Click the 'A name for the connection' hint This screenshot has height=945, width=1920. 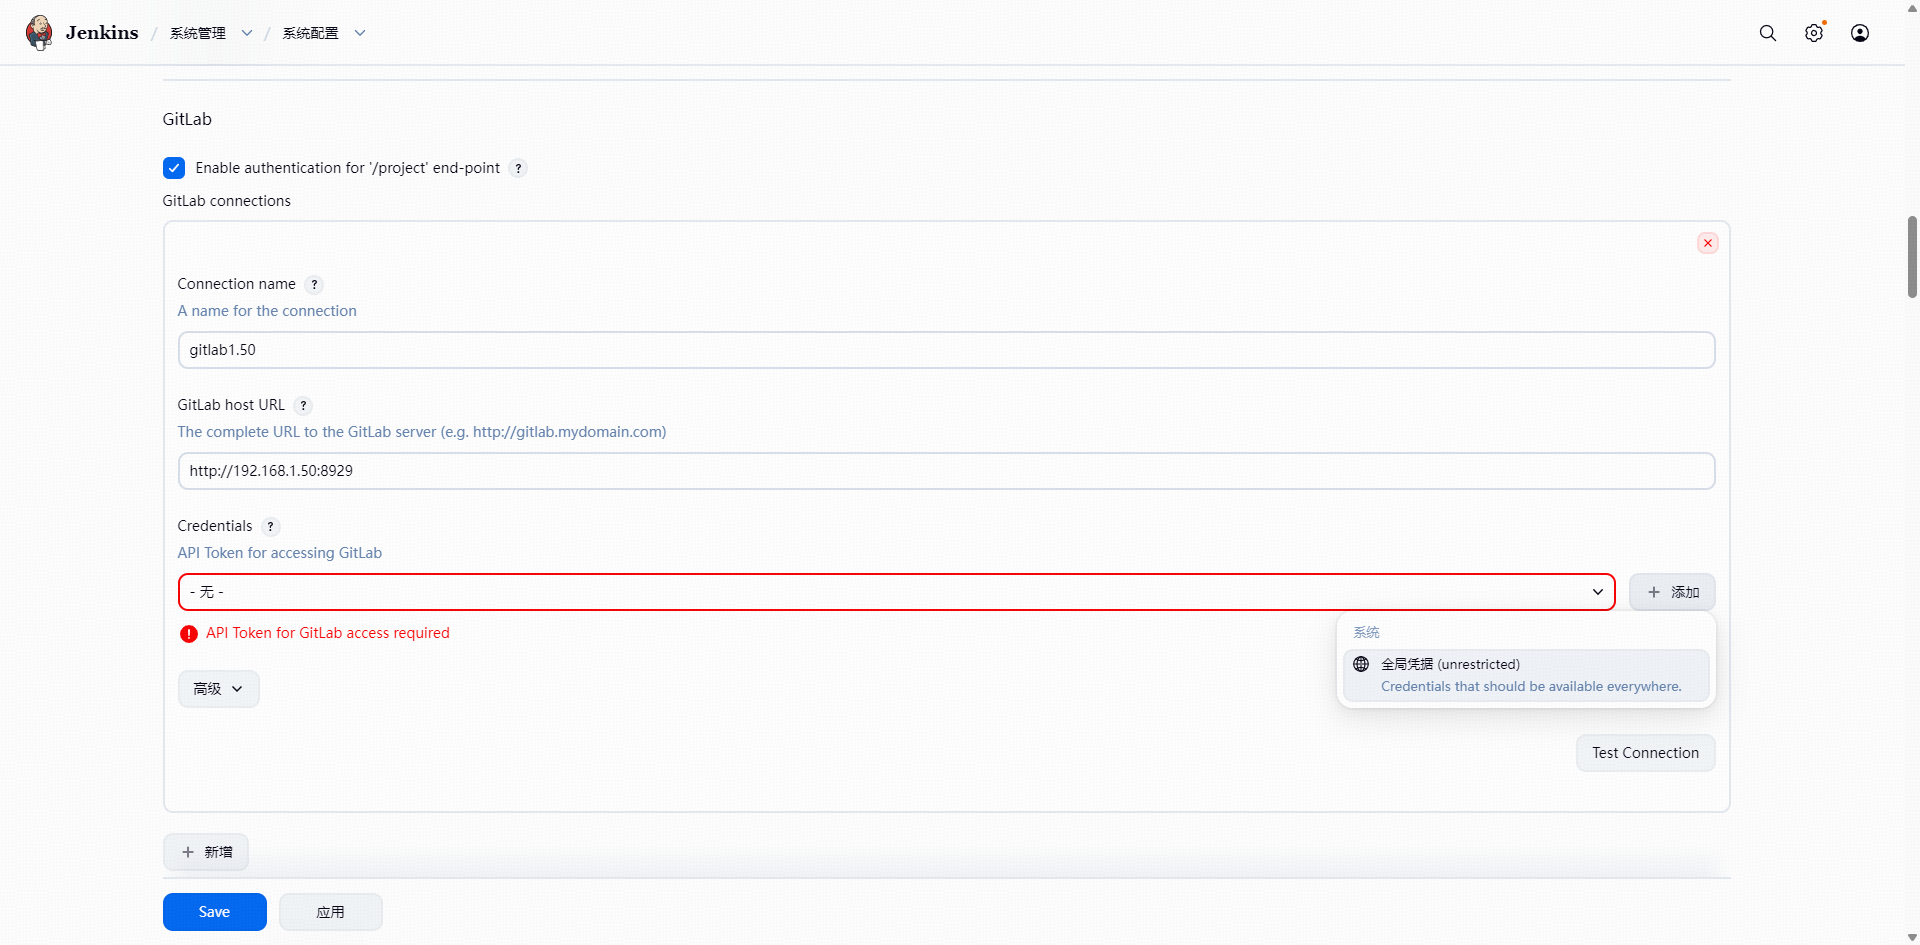click(267, 311)
